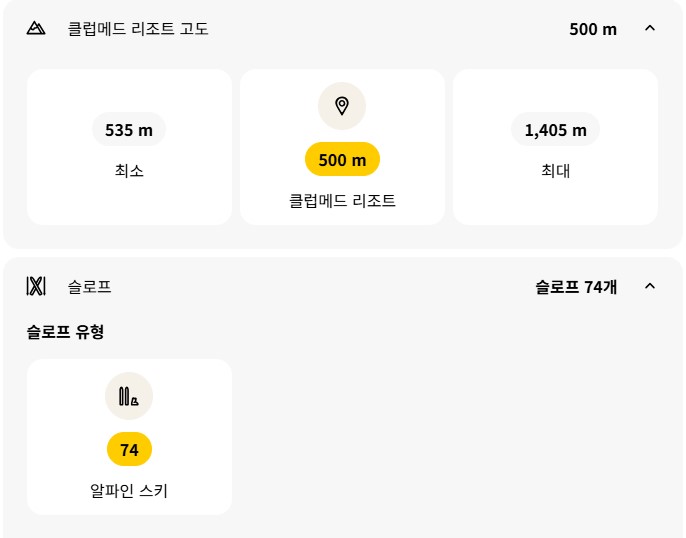Collapse the 클럽메드 리조트 고도 section chevron
The width and height of the screenshot is (686, 538).
click(x=650, y=28)
